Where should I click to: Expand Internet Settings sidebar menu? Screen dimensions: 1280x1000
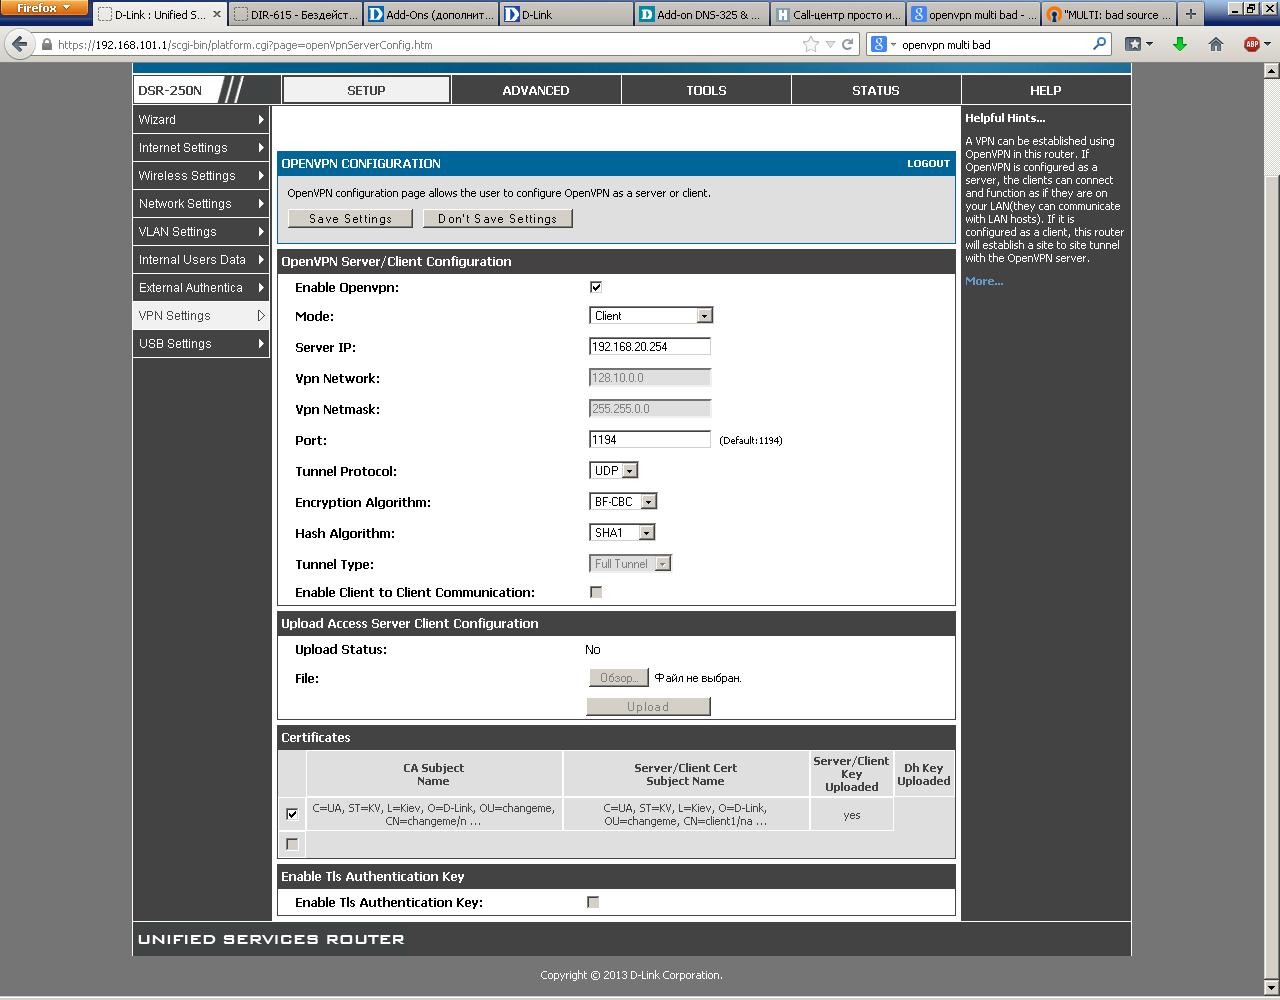click(x=201, y=148)
